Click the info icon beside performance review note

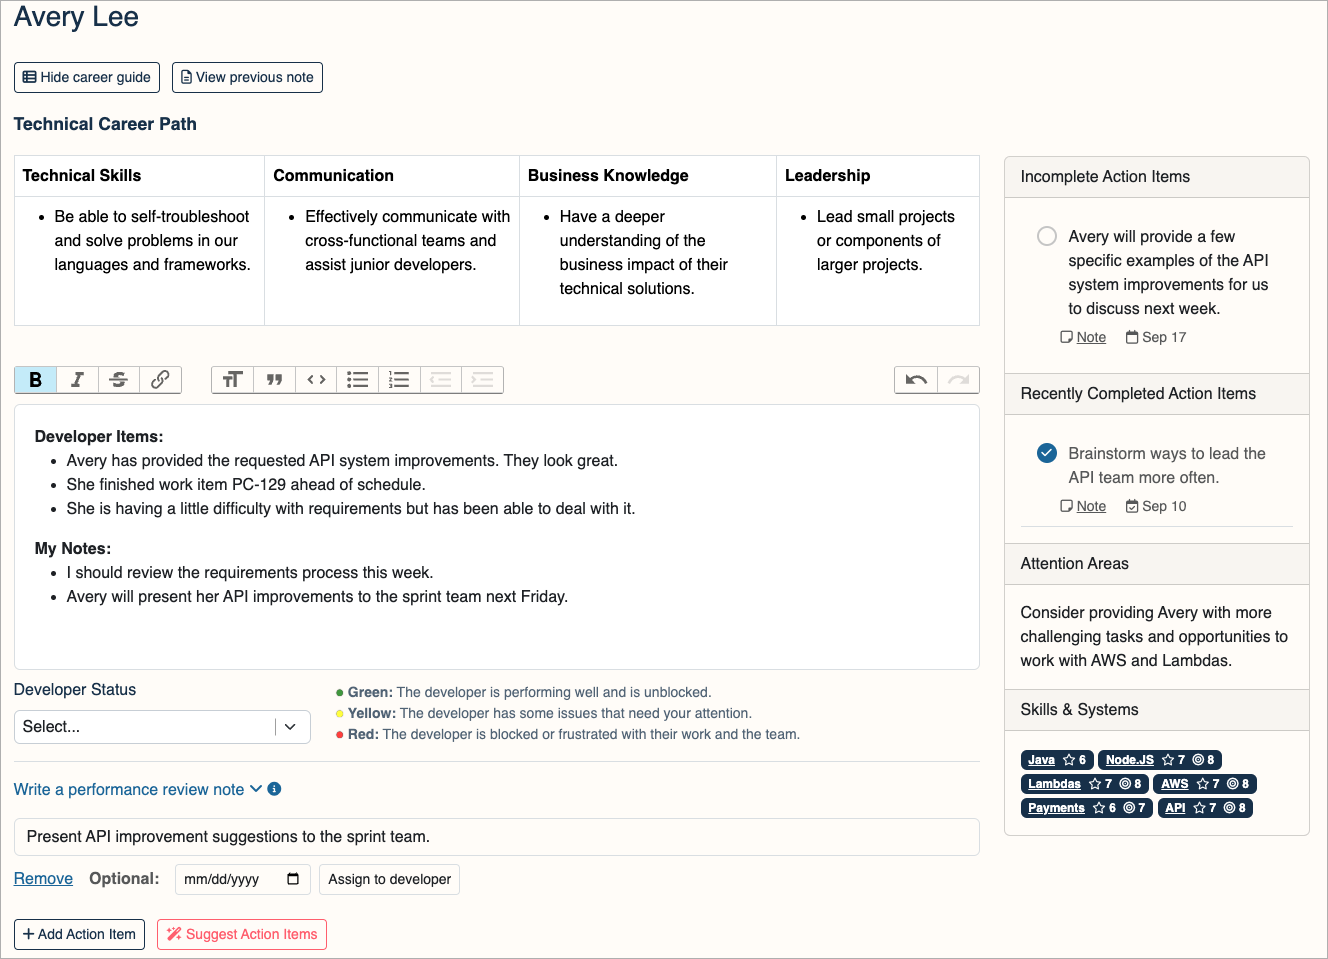coord(274,789)
